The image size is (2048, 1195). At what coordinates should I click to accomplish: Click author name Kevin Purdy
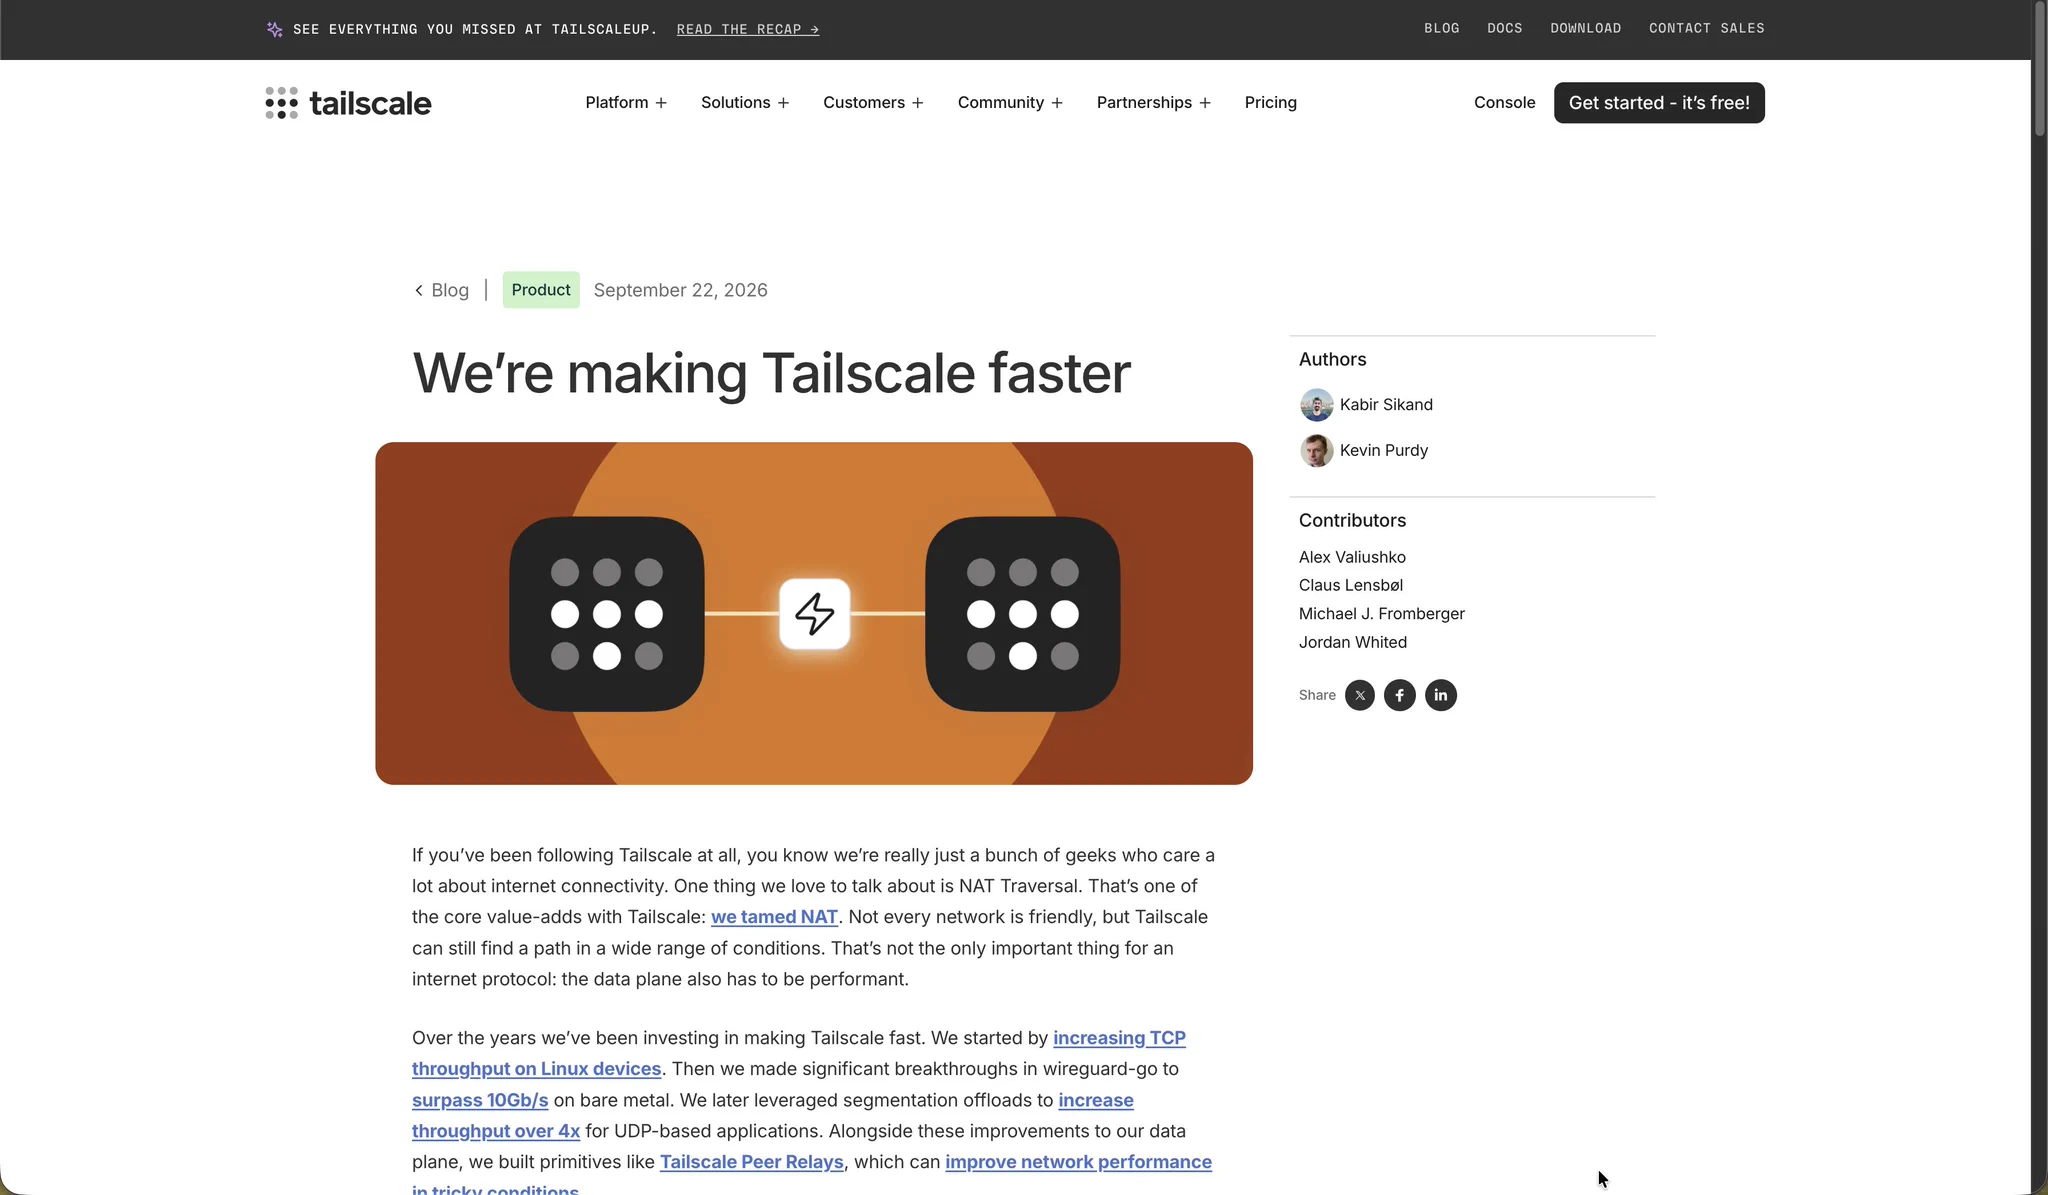coord(1384,451)
